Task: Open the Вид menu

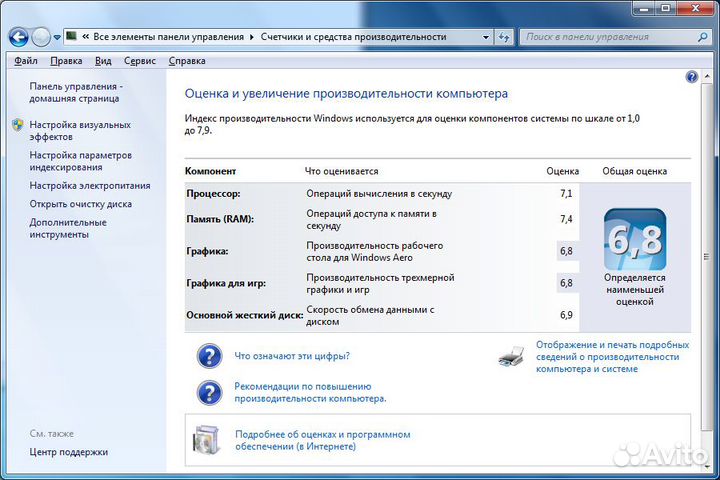Action: 103,61
